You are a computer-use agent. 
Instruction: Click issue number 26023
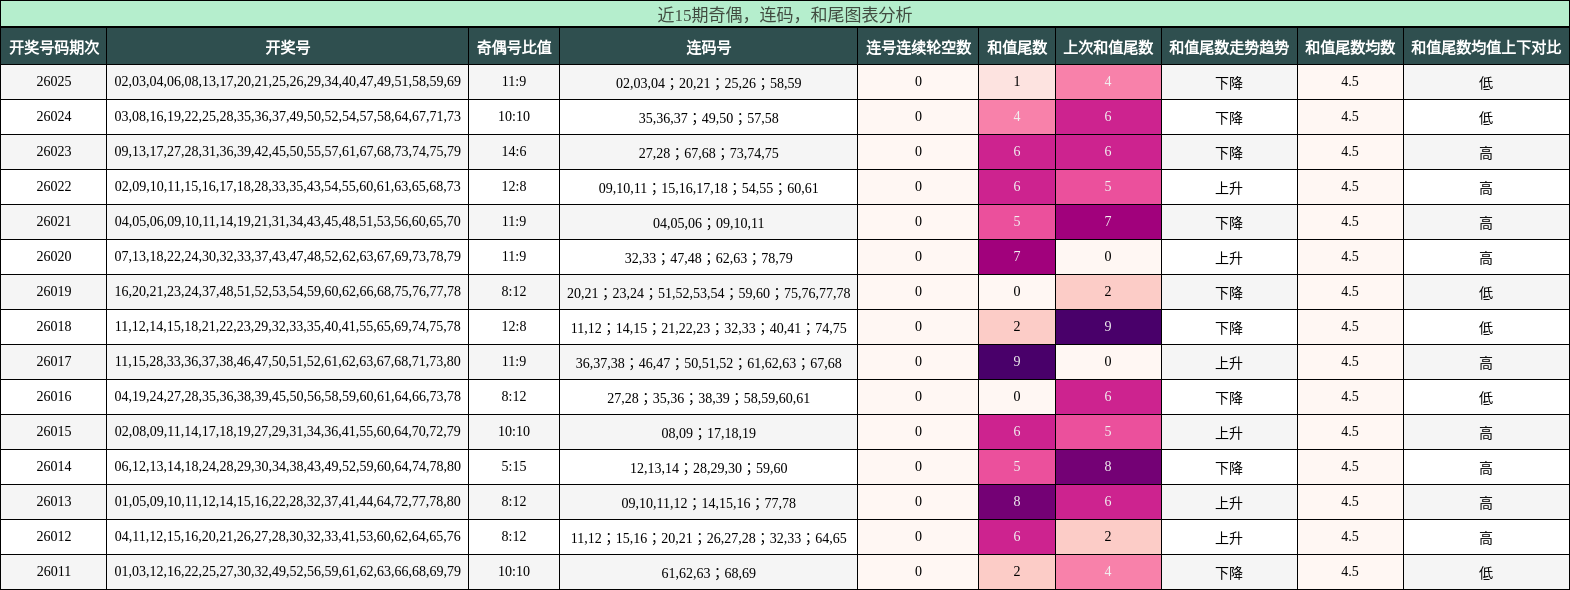click(x=54, y=152)
